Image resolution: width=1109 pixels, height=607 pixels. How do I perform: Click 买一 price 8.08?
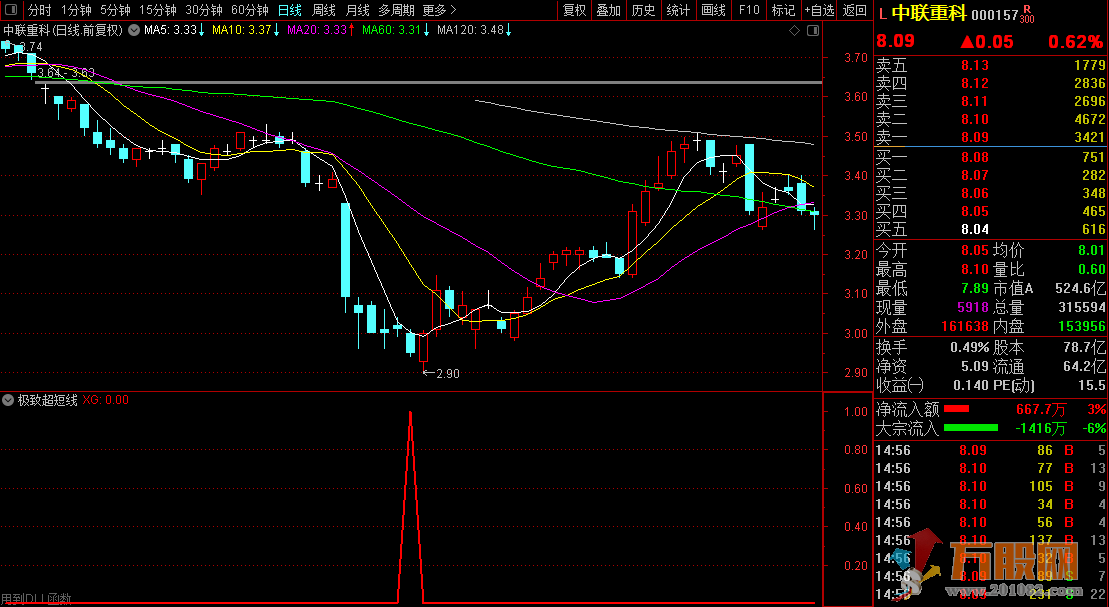click(x=975, y=157)
